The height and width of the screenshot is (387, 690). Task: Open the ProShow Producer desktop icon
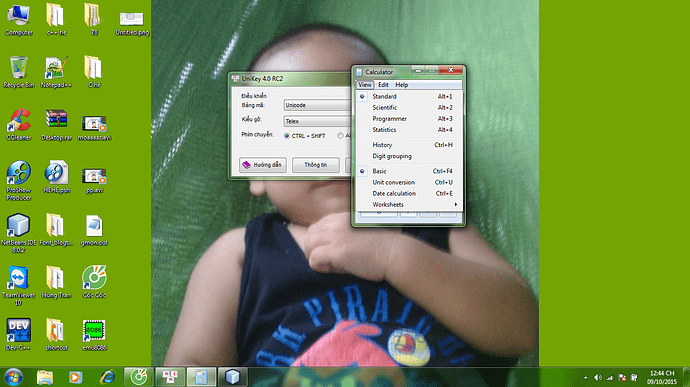click(18, 181)
